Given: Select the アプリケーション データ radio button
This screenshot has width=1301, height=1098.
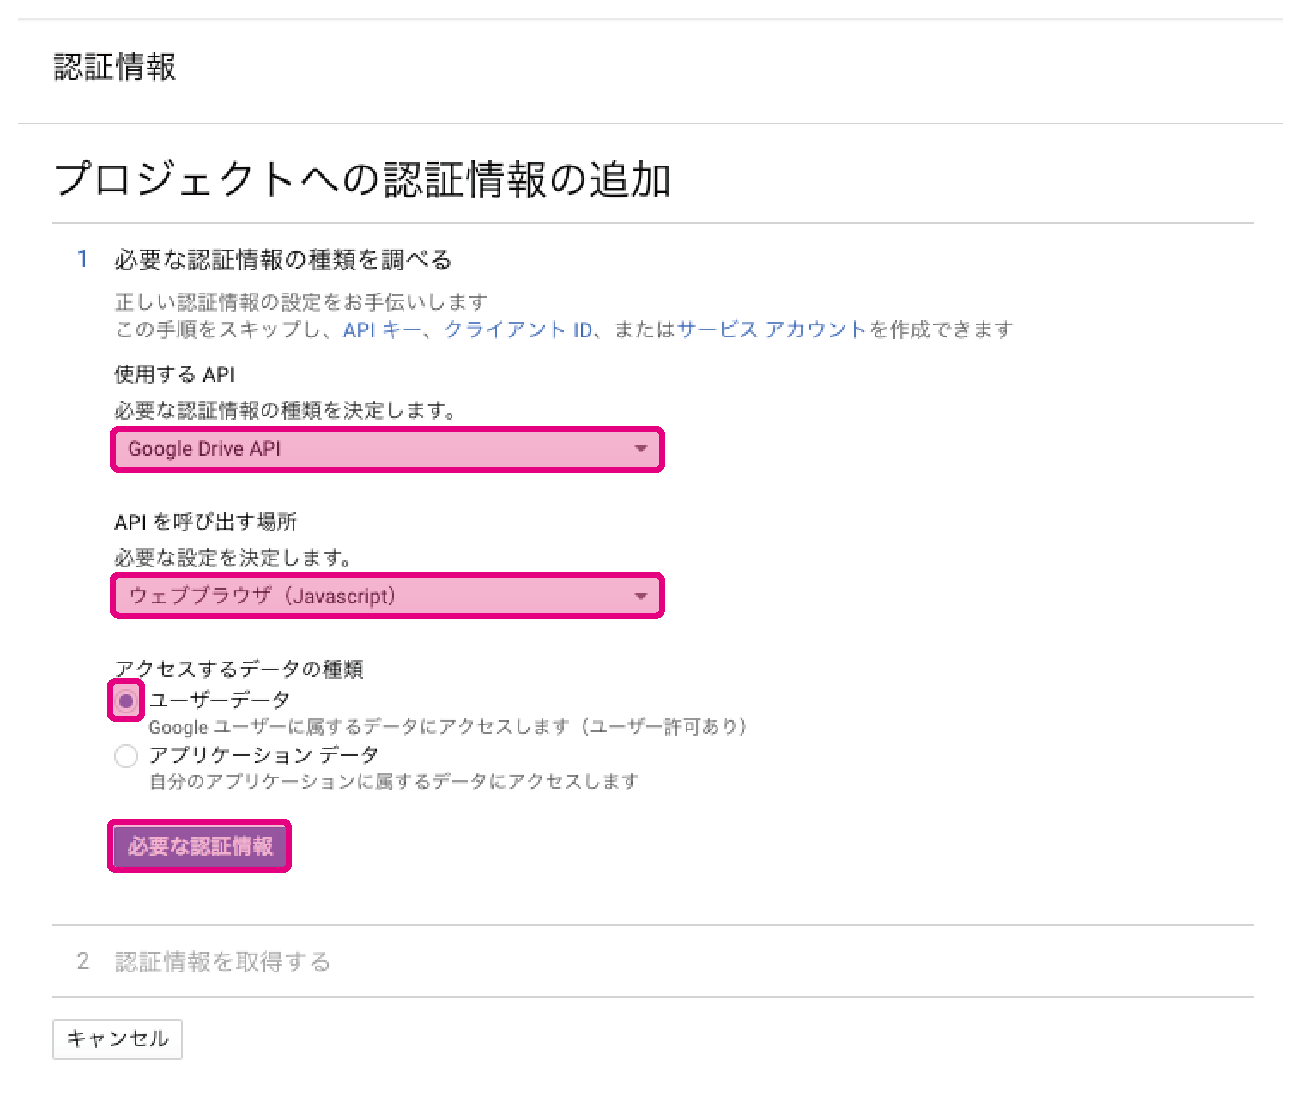Looking at the screenshot, I should 126,756.
